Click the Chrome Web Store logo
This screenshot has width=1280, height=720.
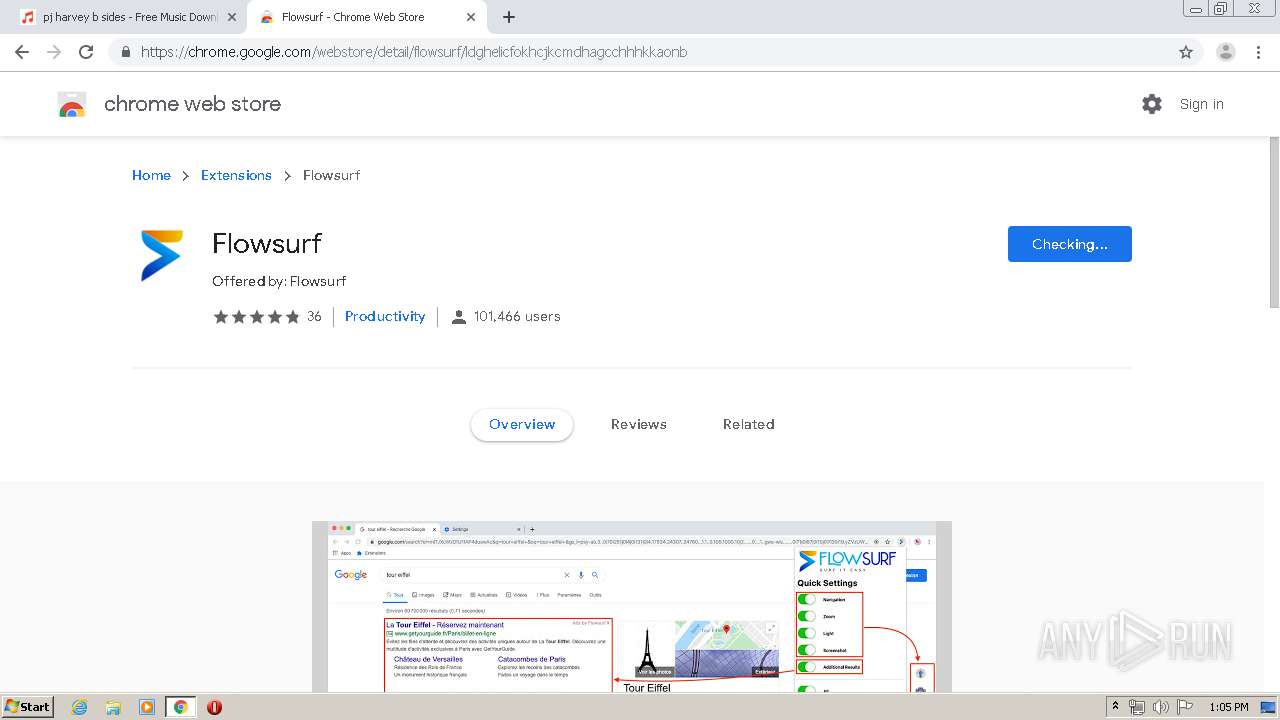click(72, 104)
